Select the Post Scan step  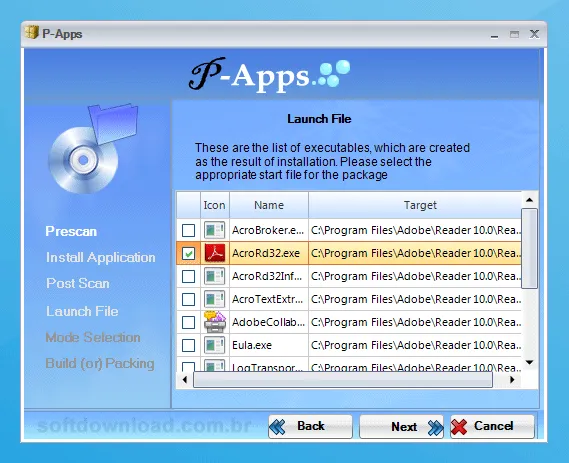click(78, 283)
